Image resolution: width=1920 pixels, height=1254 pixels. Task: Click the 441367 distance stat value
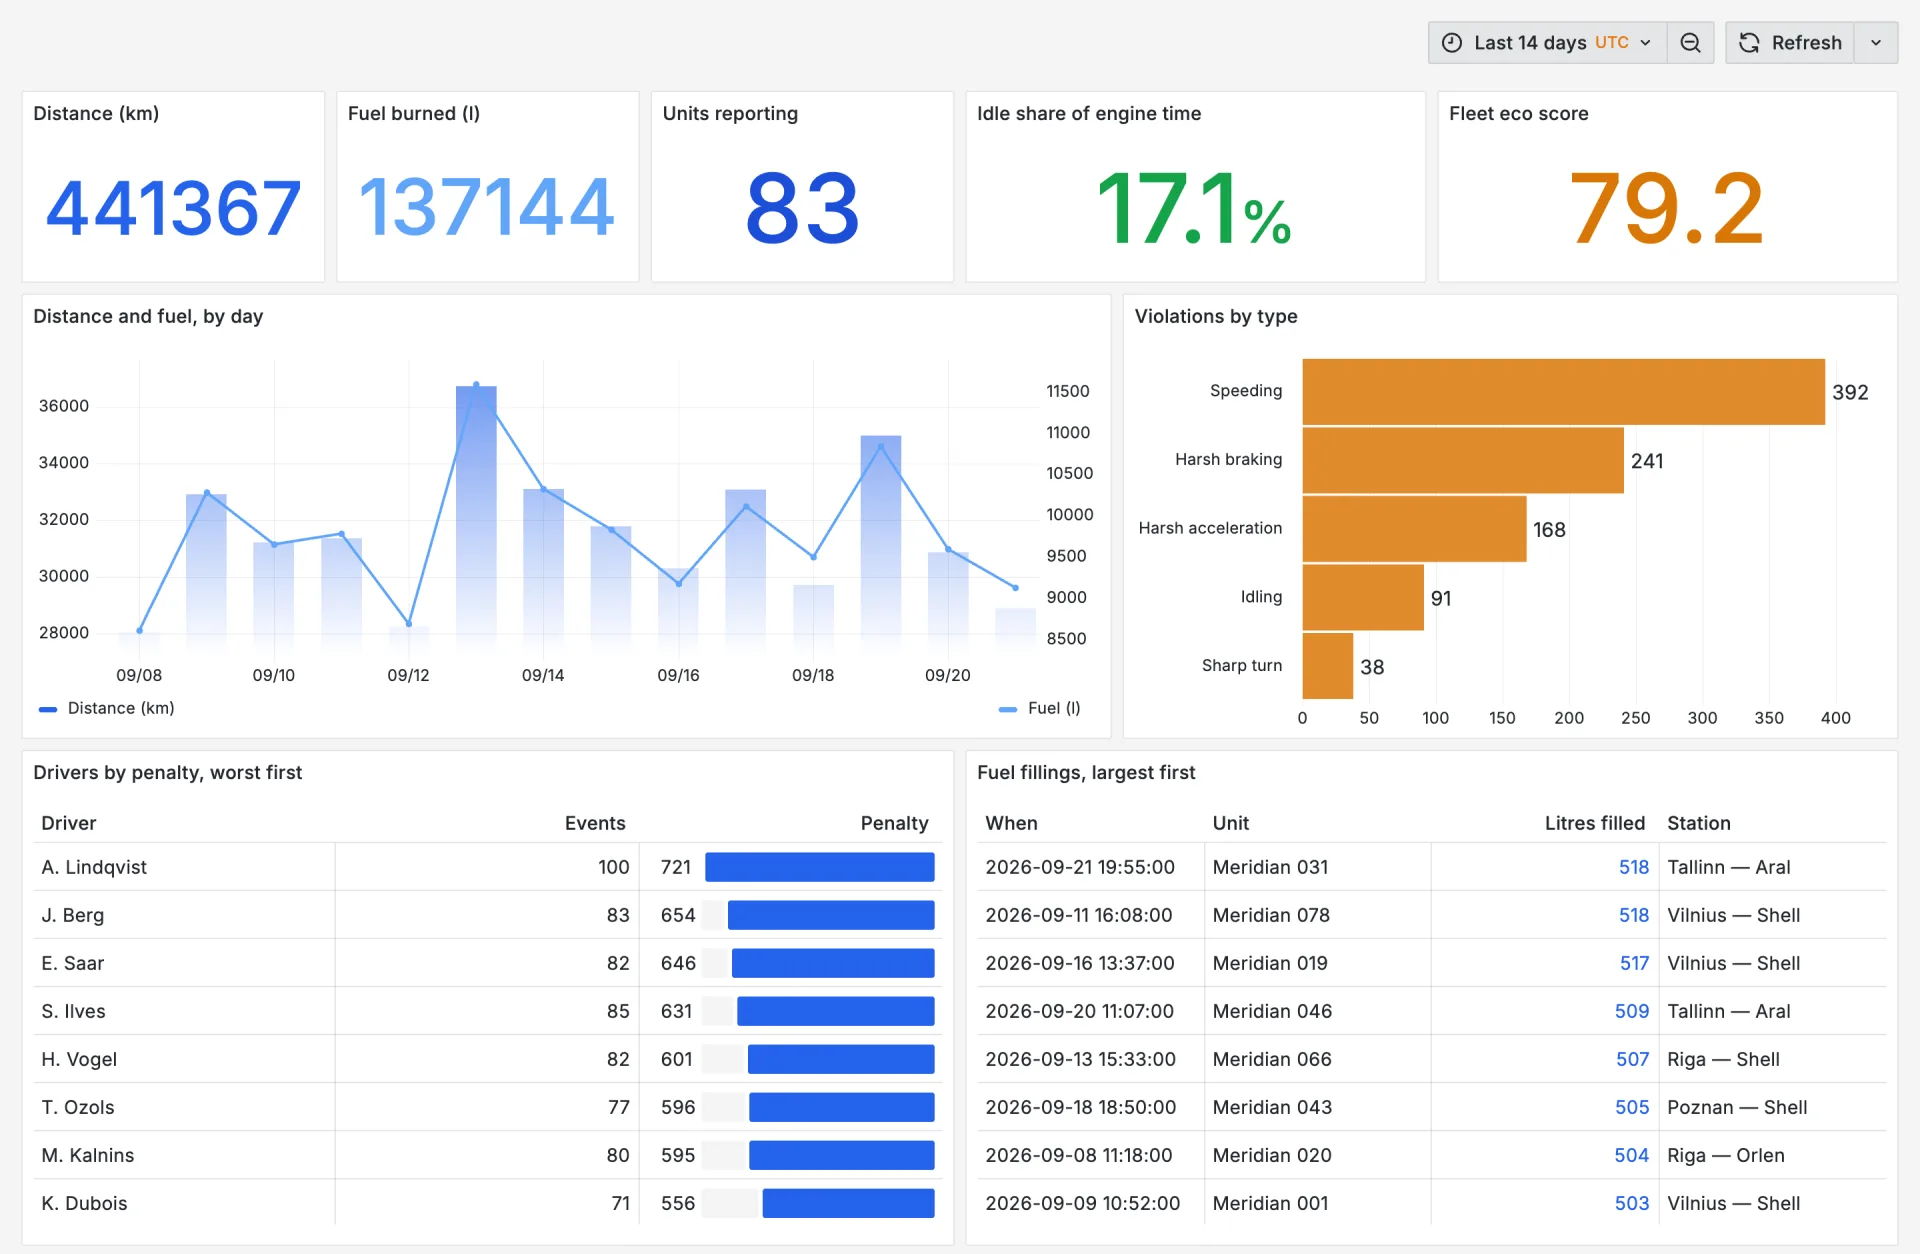point(173,208)
